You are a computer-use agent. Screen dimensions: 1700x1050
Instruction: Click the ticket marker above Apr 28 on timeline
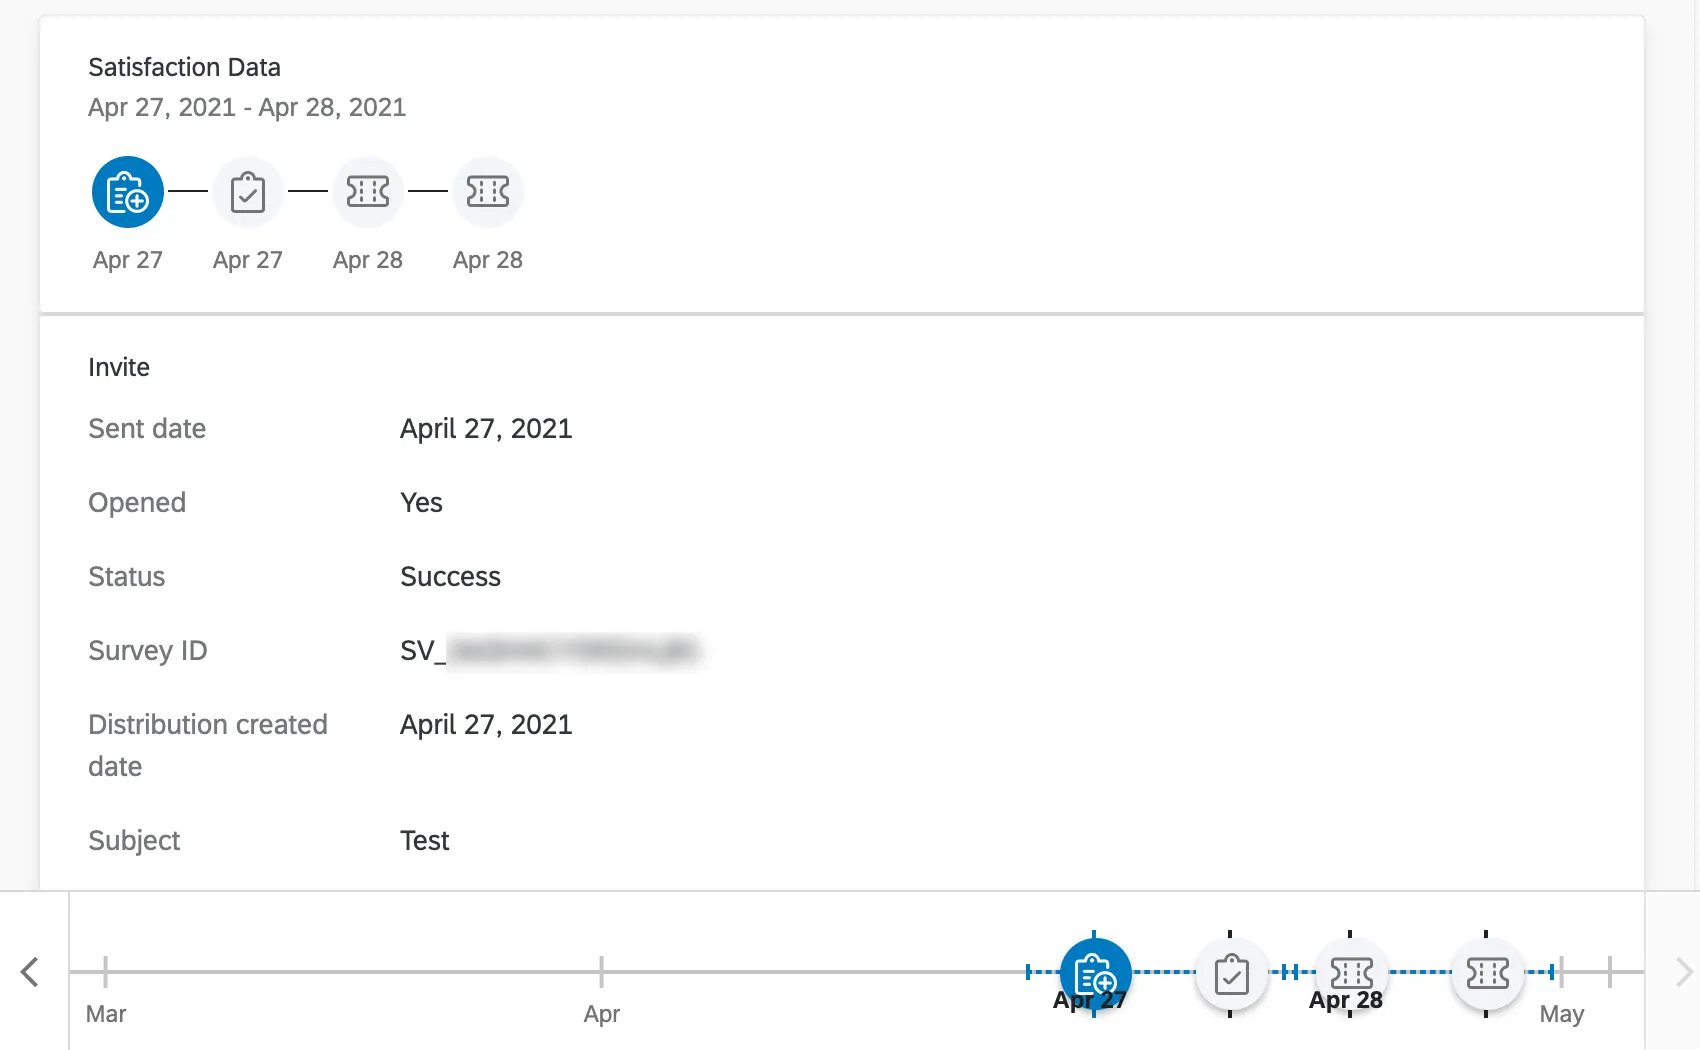pyautogui.click(x=1351, y=972)
